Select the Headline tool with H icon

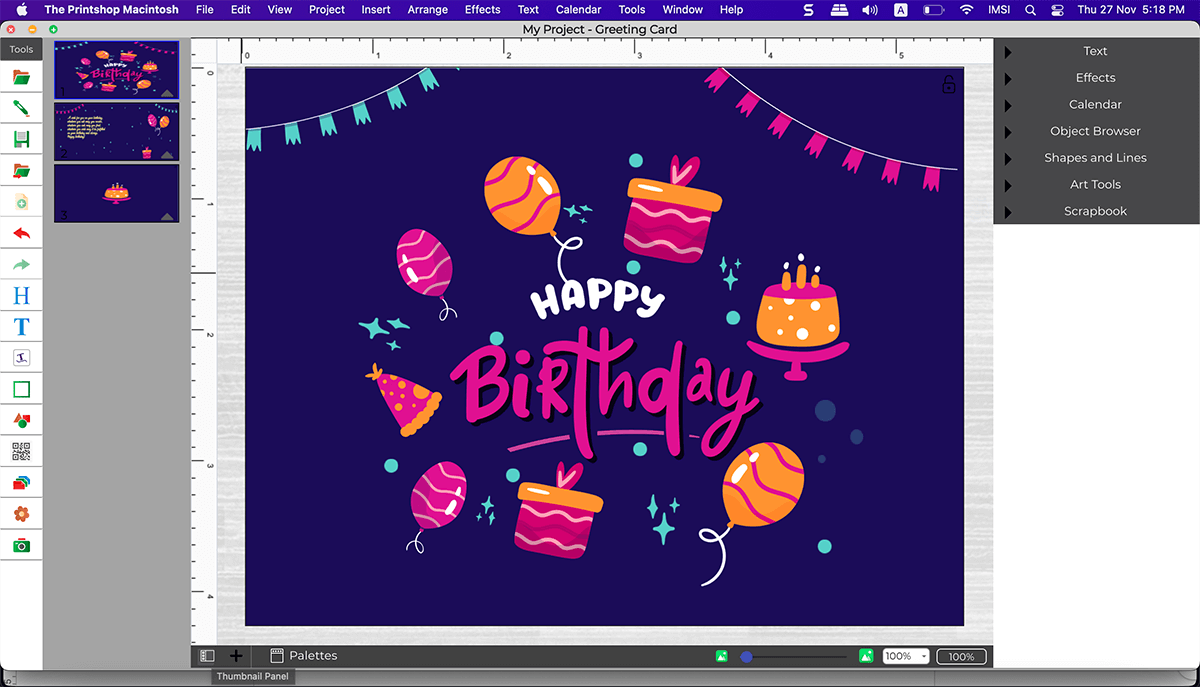pyautogui.click(x=21, y=296)
